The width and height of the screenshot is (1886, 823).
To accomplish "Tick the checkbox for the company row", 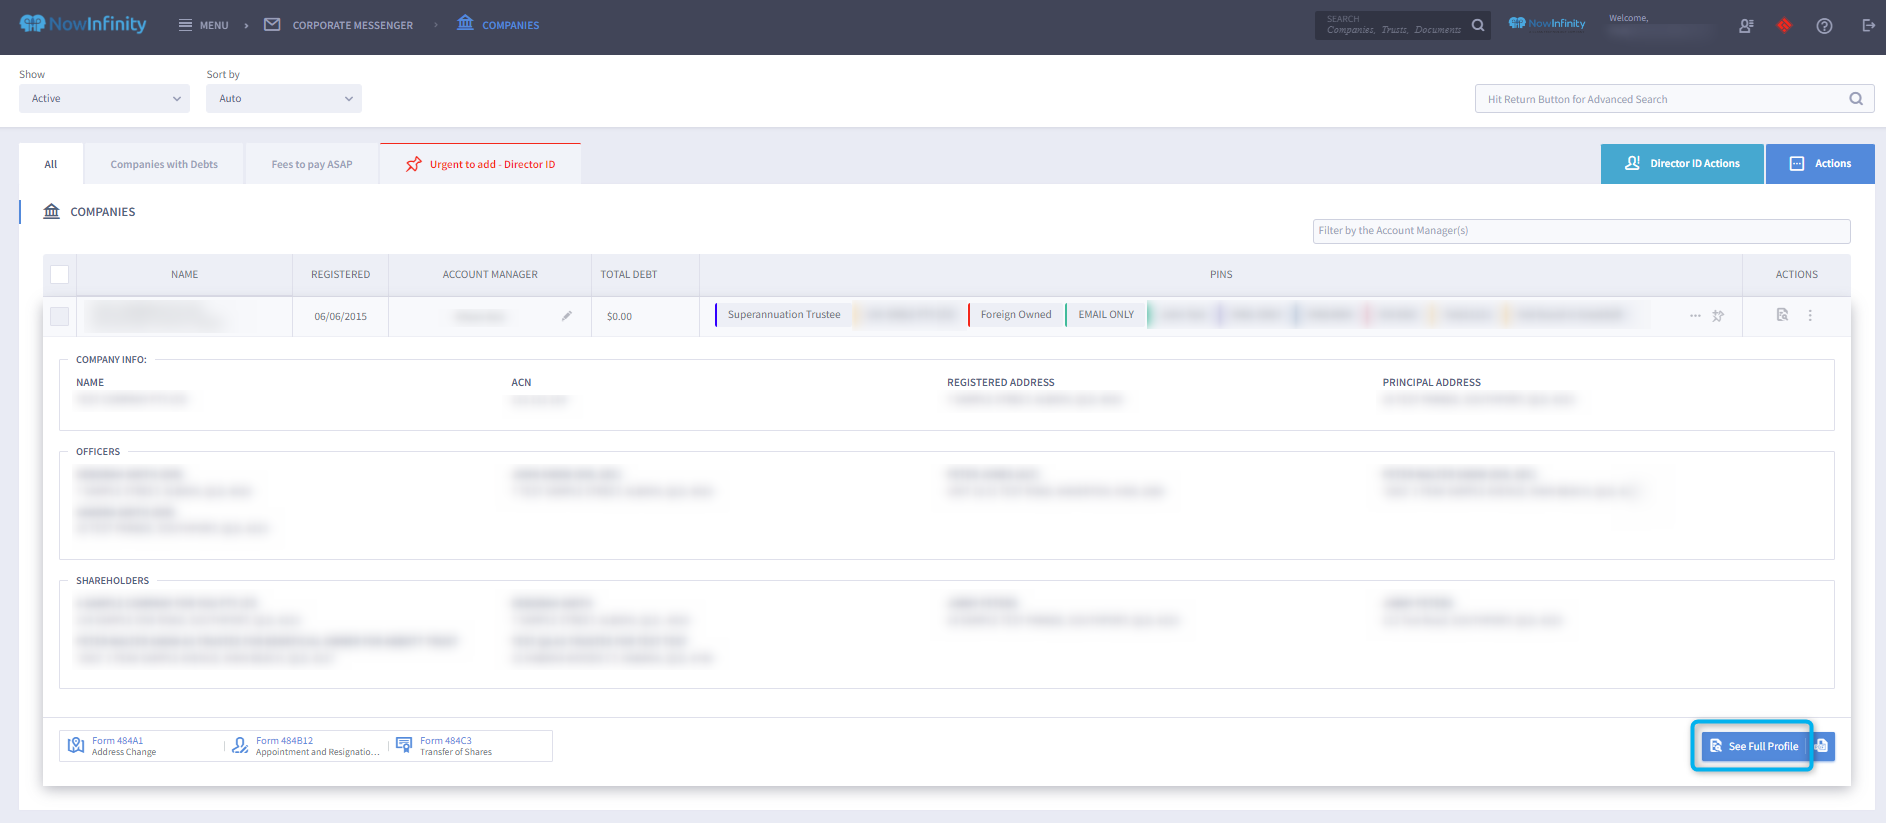I will click(60, 316).
